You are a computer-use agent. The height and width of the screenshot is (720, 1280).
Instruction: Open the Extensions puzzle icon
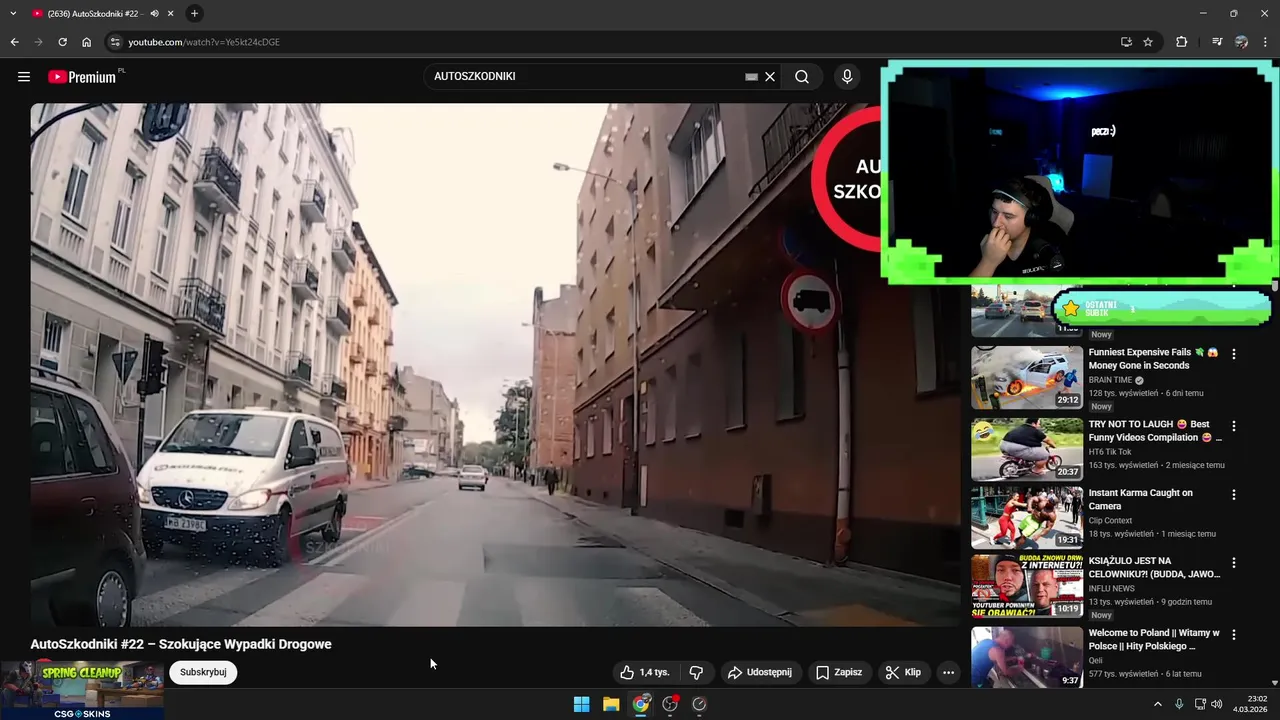point(1182,42)
